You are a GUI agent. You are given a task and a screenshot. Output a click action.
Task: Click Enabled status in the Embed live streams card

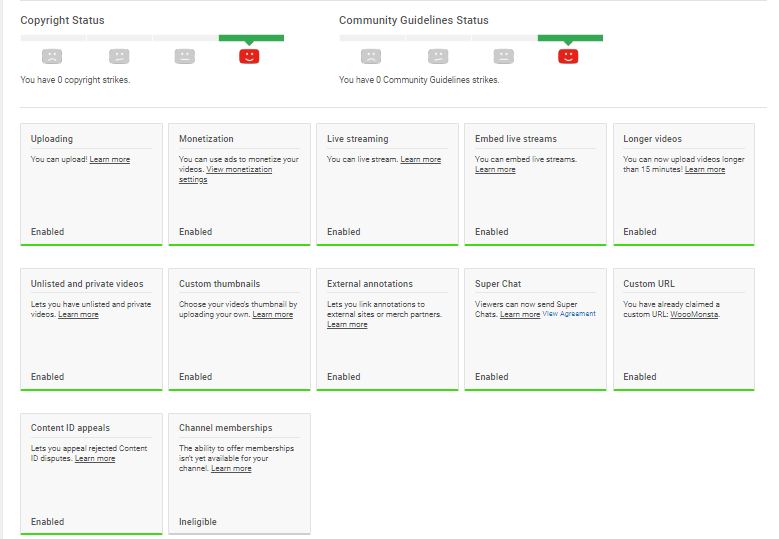(491, 231)
